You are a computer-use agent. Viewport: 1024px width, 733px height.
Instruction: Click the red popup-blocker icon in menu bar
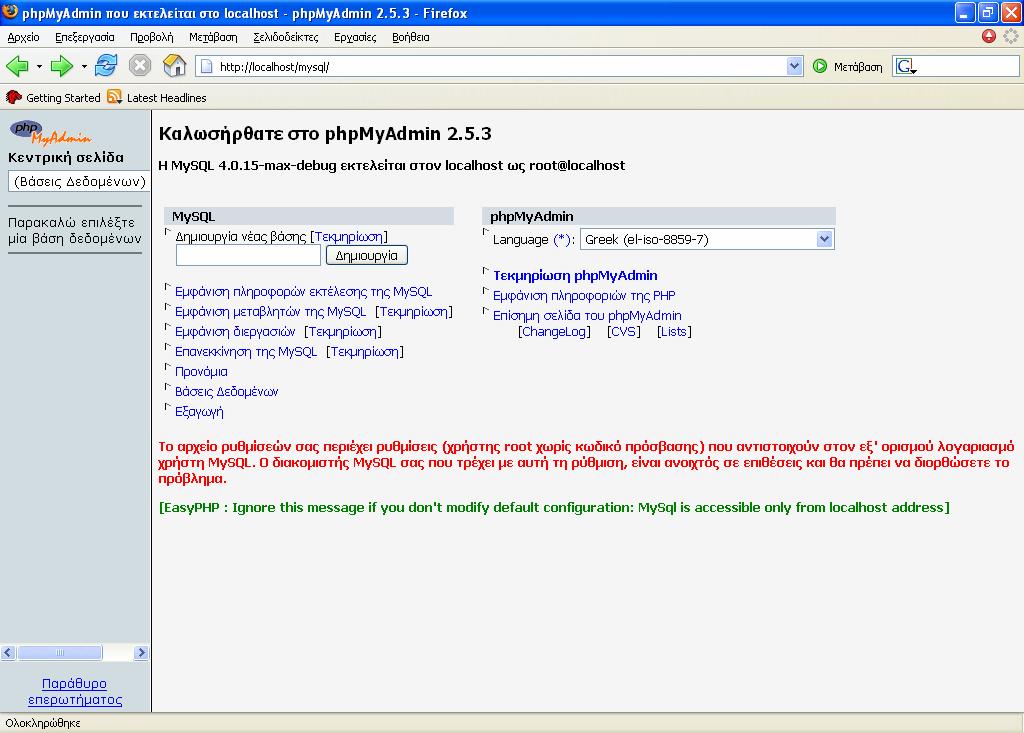tap(989, 37)
